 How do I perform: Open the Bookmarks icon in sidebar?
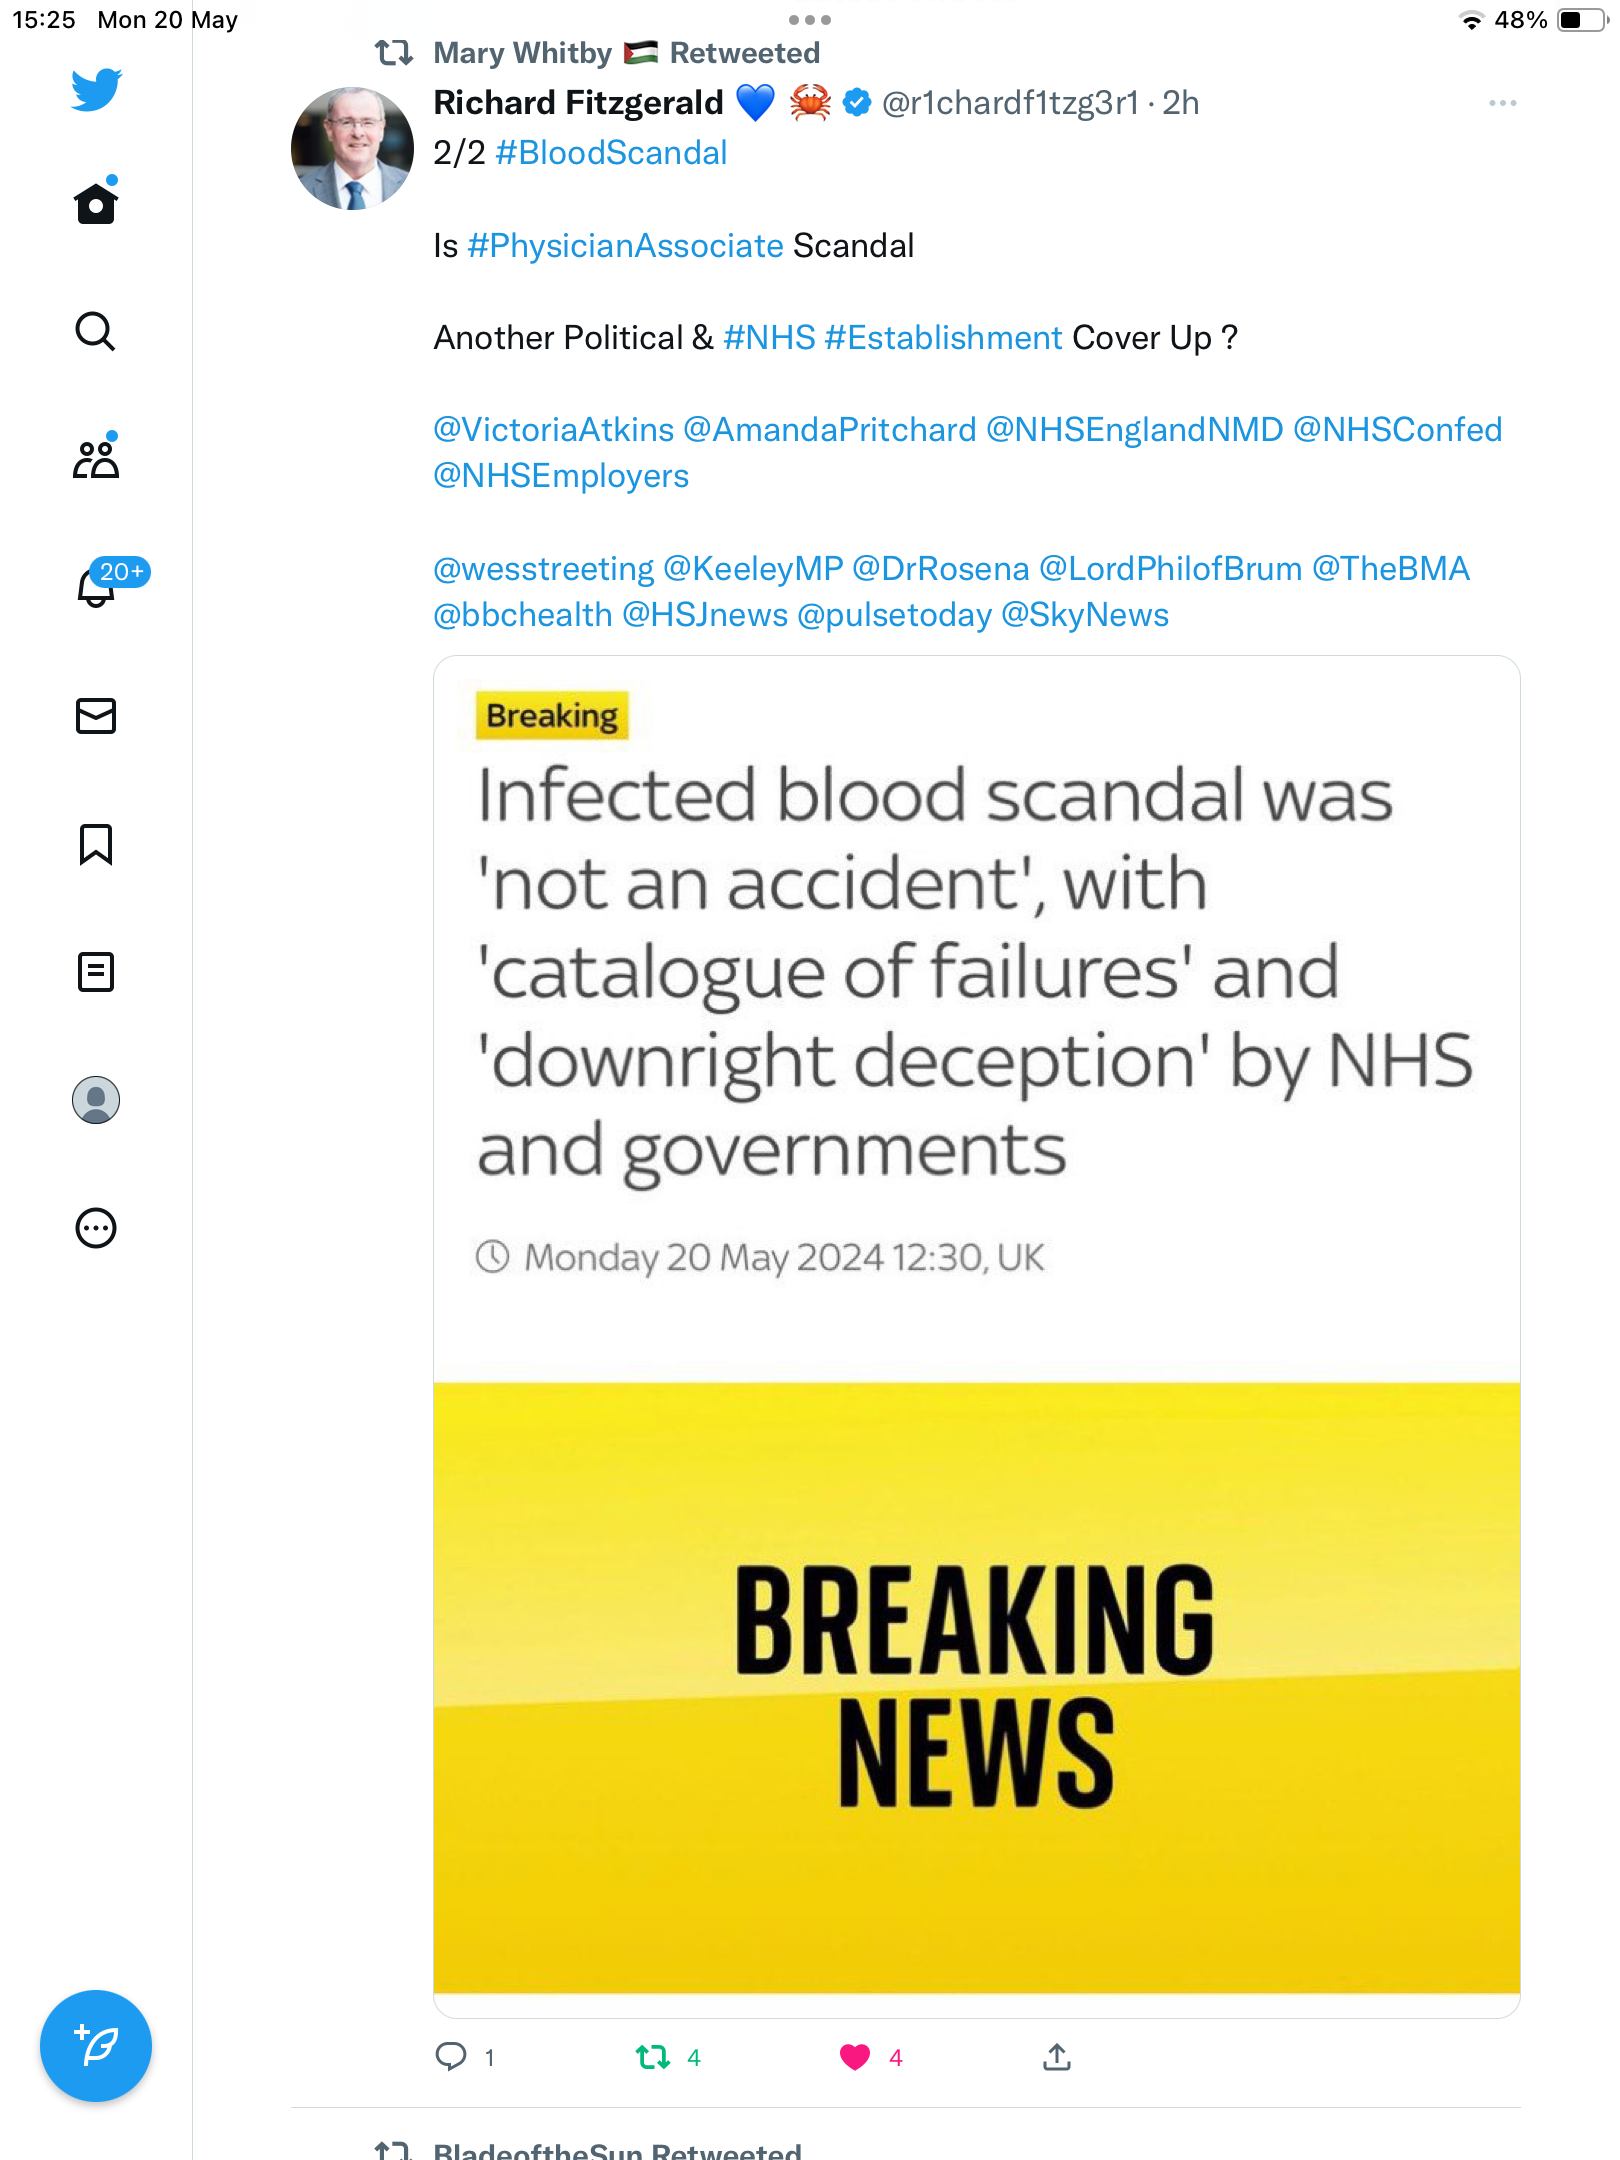pos(96,844)
